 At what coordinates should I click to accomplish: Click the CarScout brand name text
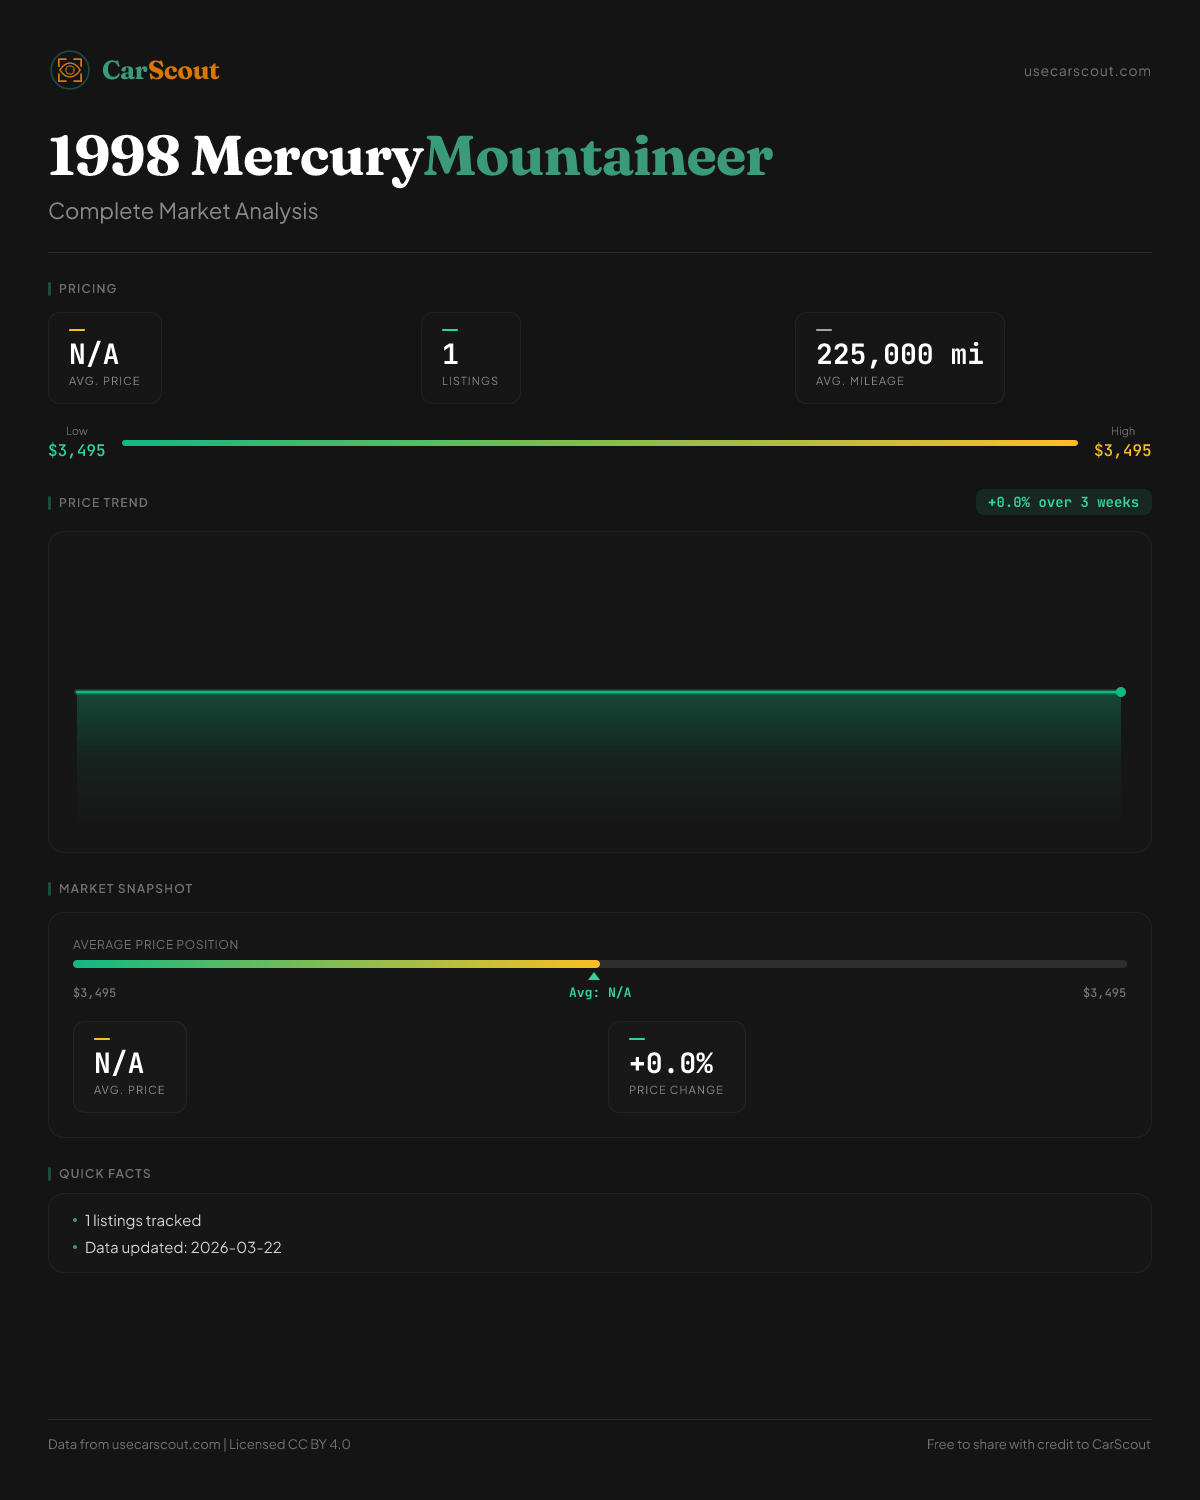tap(160, 70)
